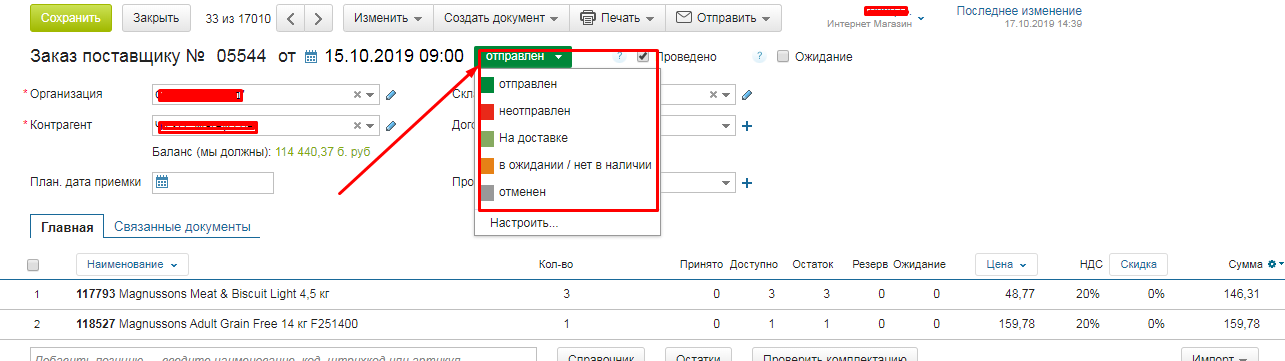Edit Контрагент with the pencil icon
Viewport: 1285px width, 361px height.
point(391,127)
